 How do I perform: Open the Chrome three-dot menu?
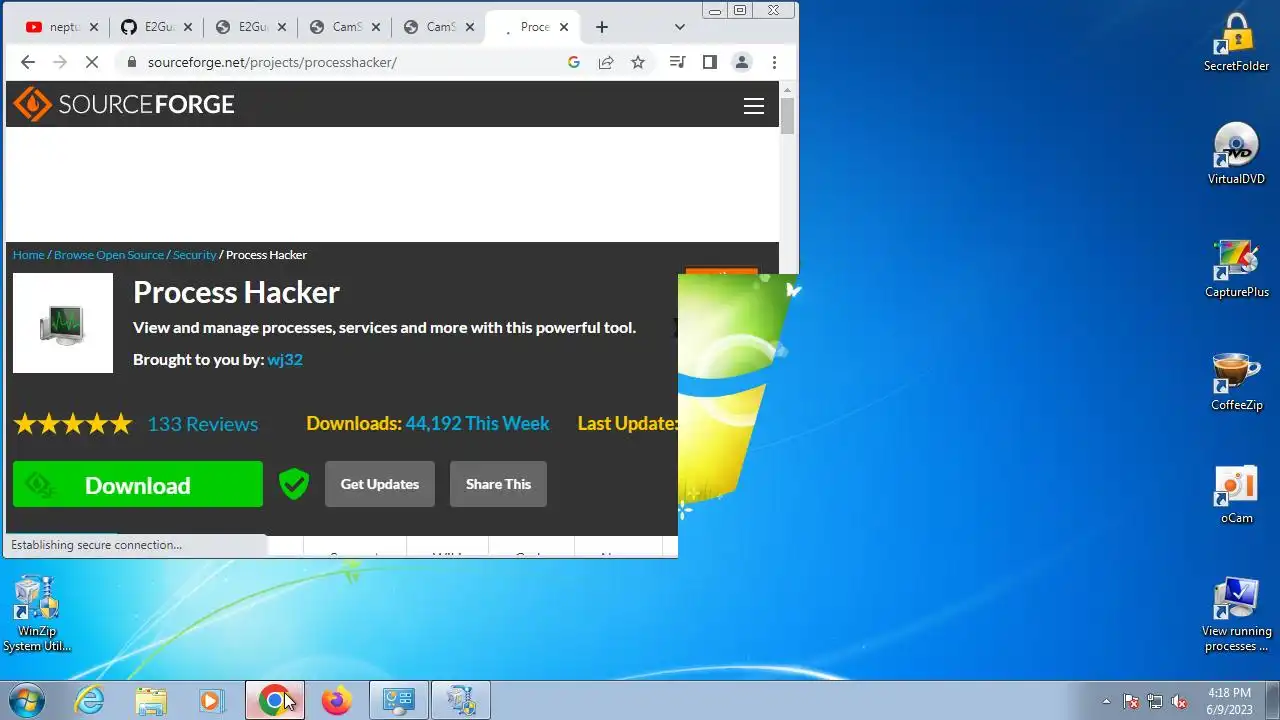coord(774,62)
